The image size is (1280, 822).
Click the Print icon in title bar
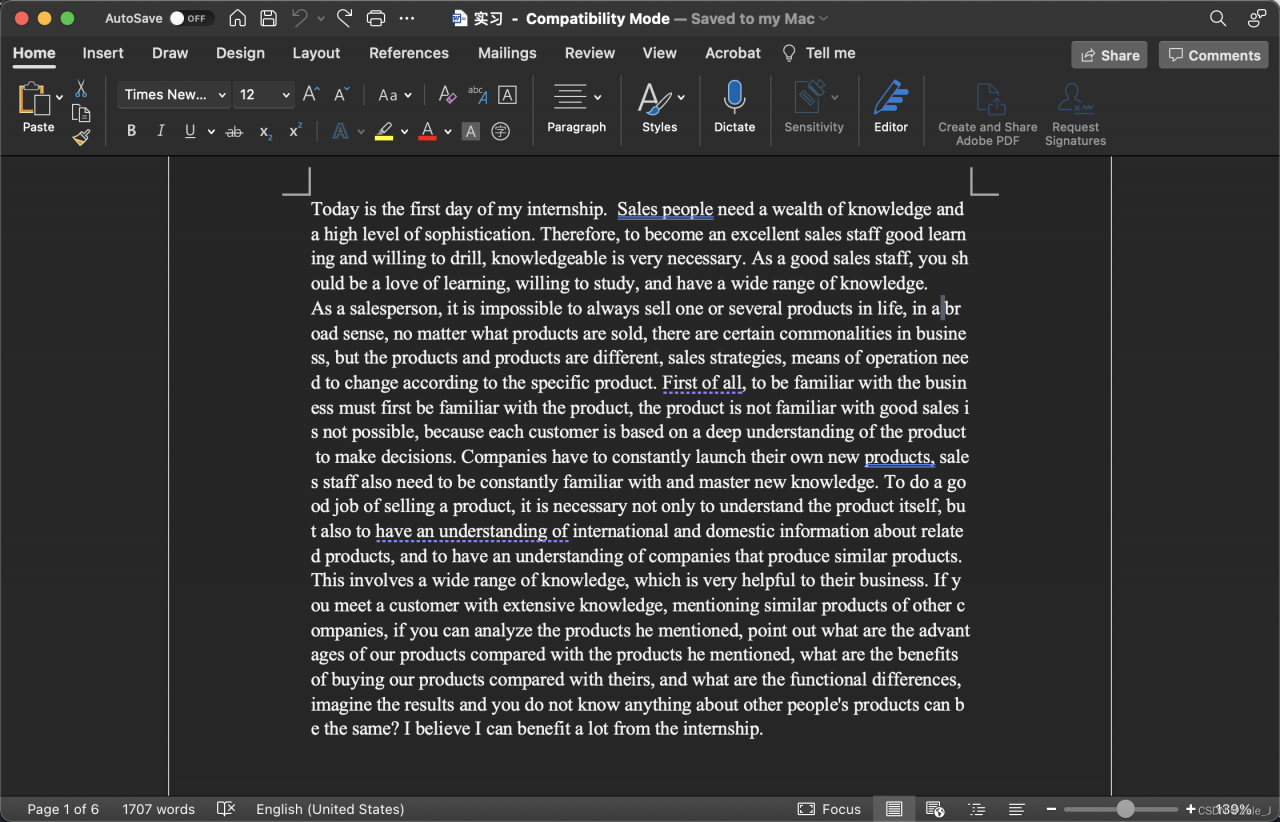[x=375, y=18]
